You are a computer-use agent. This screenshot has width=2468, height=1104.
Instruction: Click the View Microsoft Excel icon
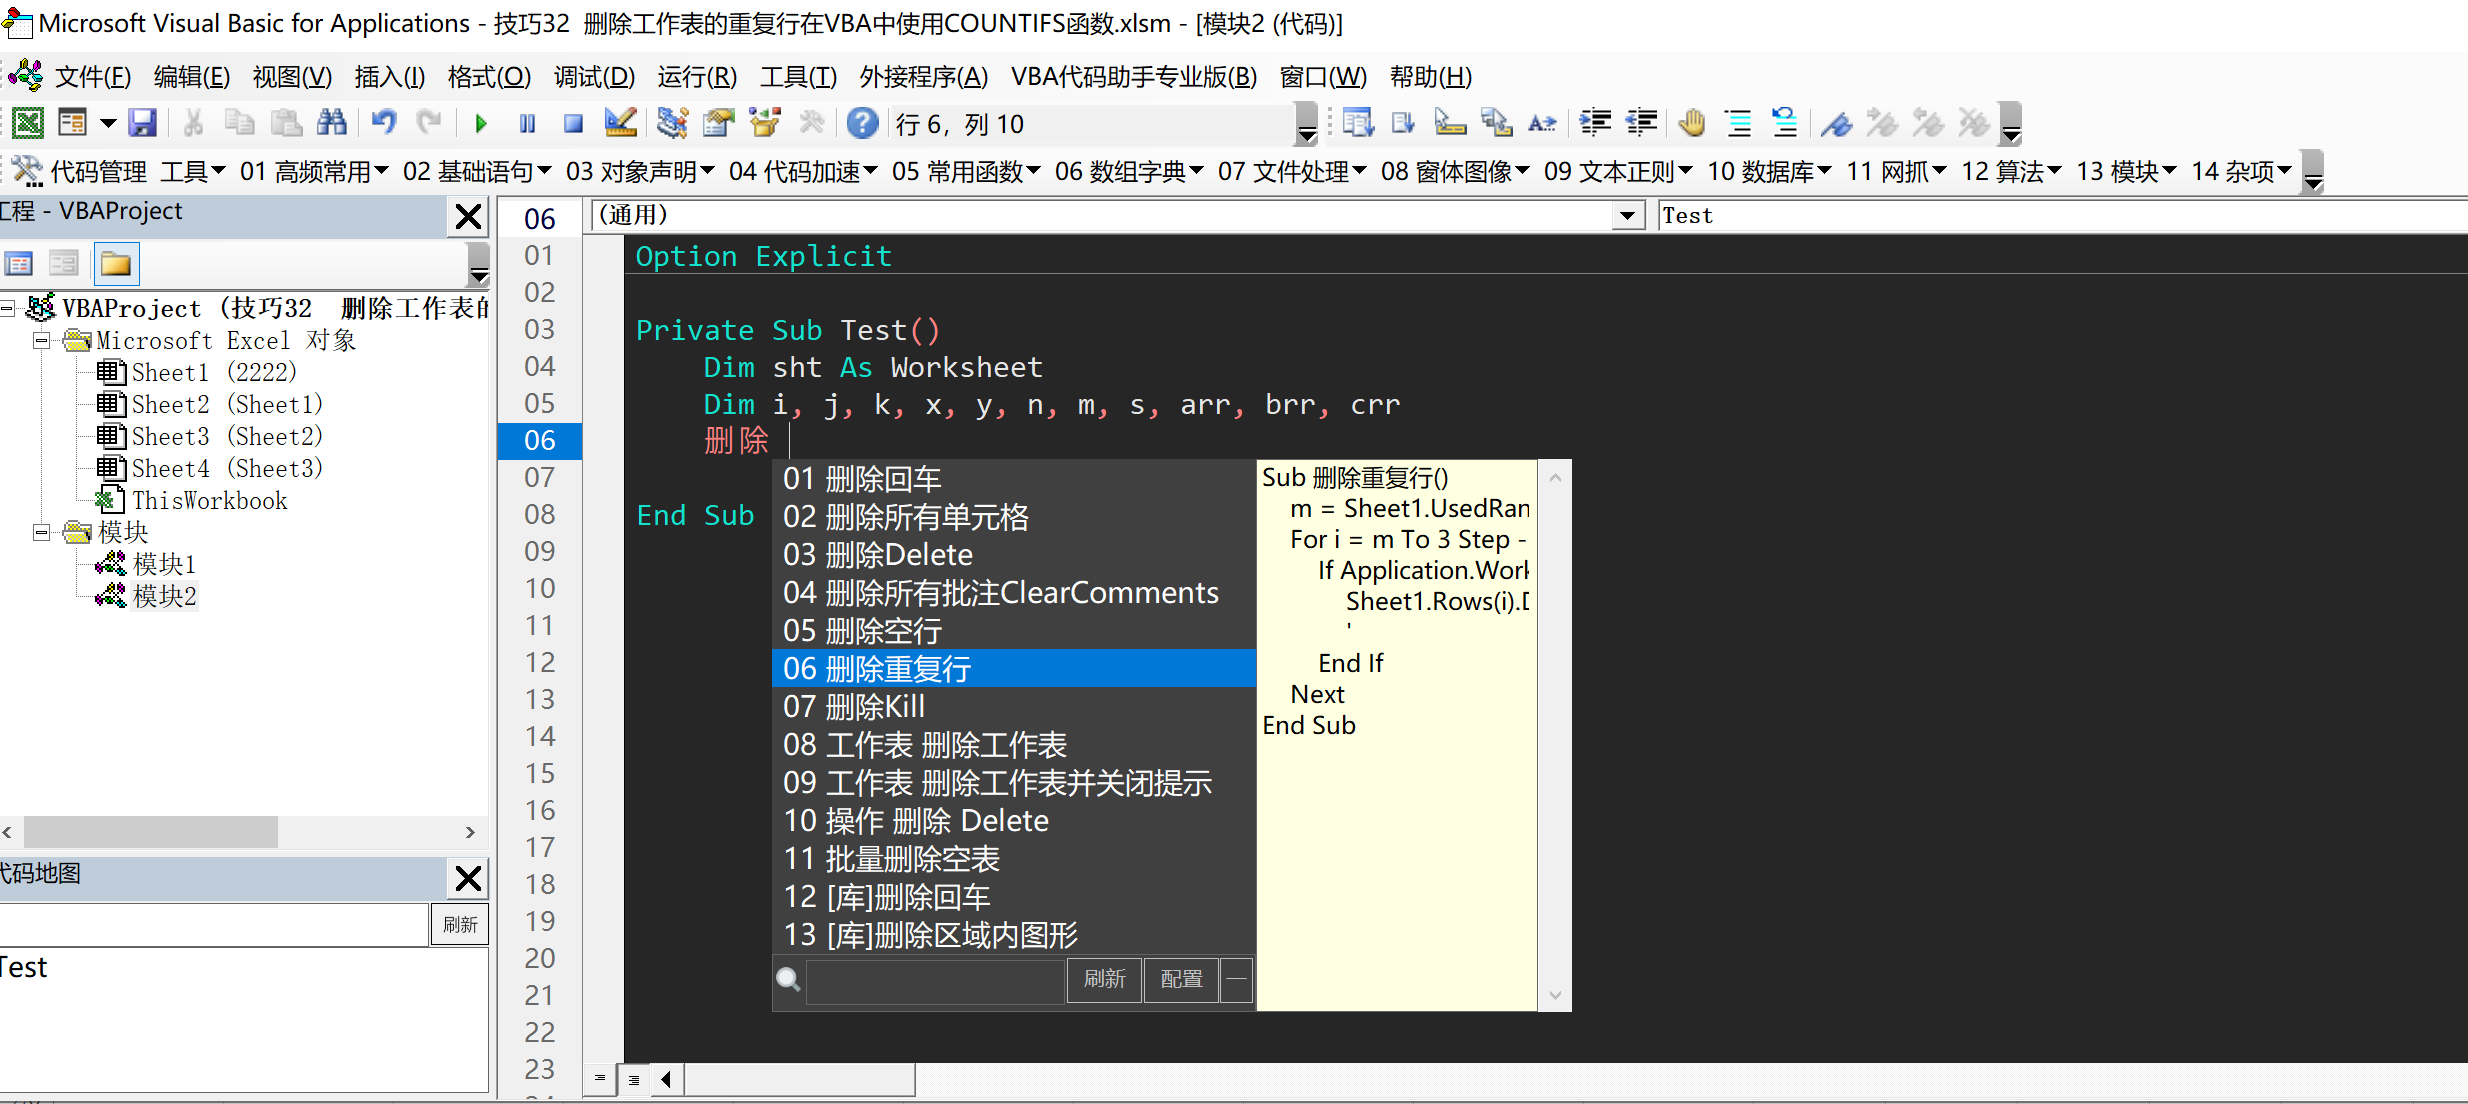click(27, 123)
